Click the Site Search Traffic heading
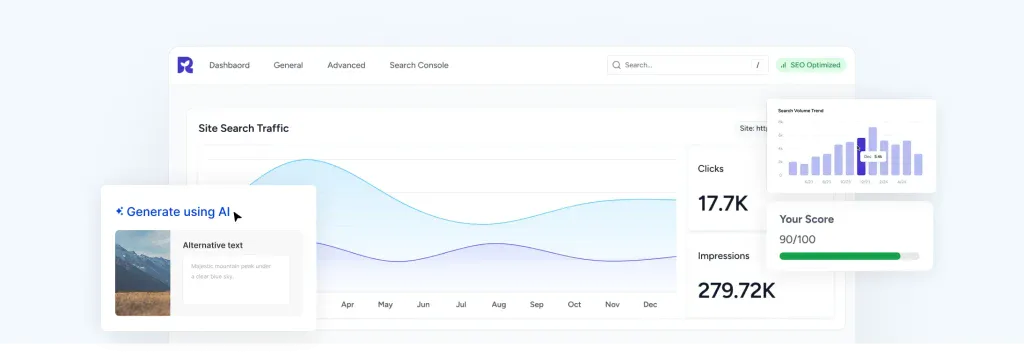The image size is (1024, 361). point(244,129)
